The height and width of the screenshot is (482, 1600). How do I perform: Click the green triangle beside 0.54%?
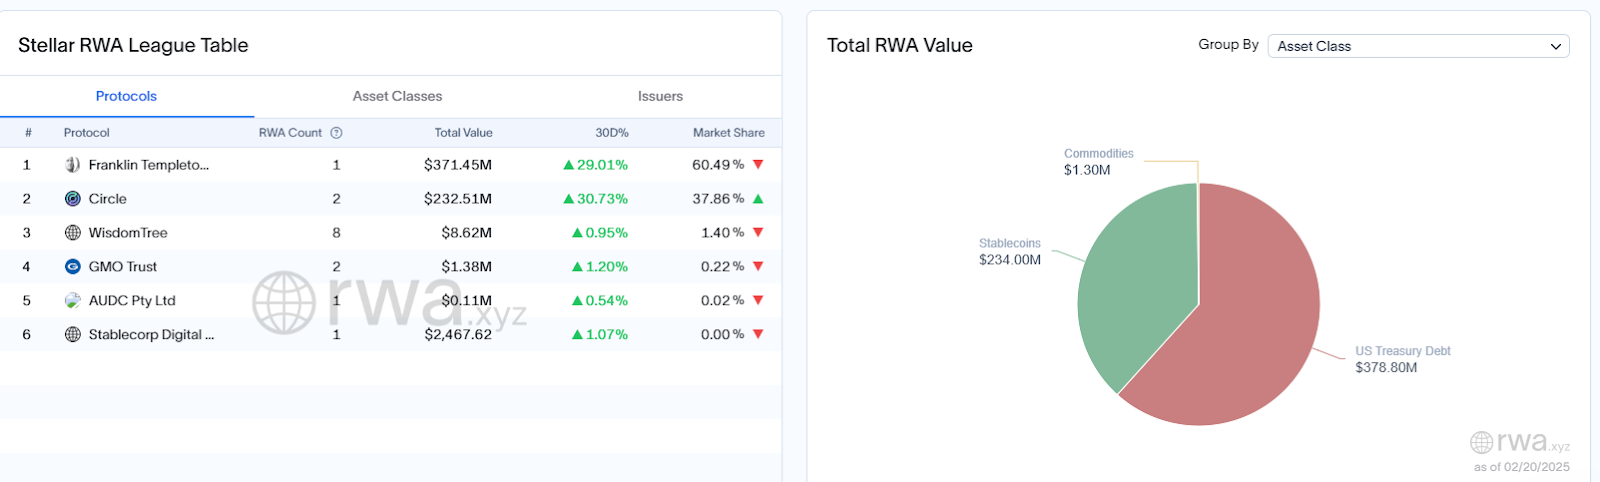point(577,301)
